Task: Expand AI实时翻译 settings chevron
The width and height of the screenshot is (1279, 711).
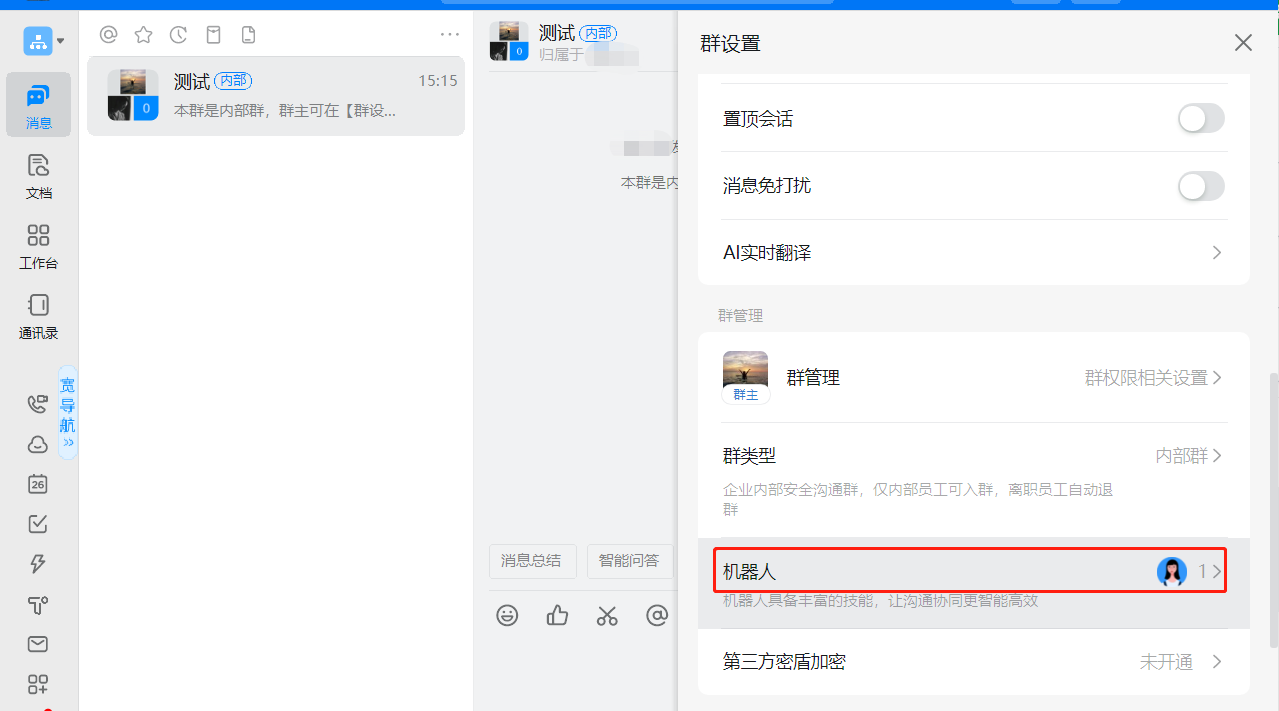Action: point(1216,253)
